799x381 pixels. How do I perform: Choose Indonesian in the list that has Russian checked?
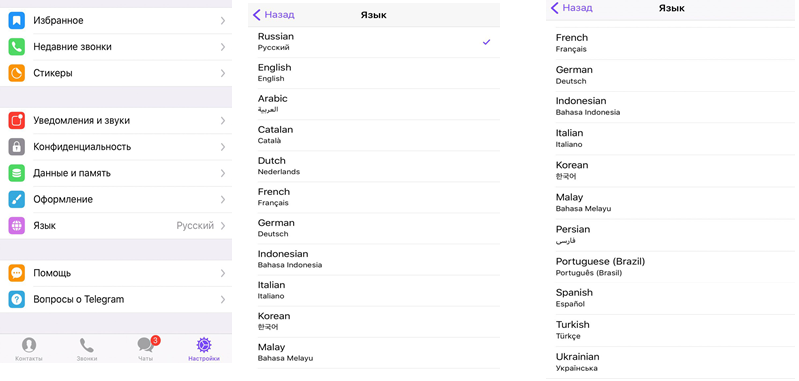375,259
